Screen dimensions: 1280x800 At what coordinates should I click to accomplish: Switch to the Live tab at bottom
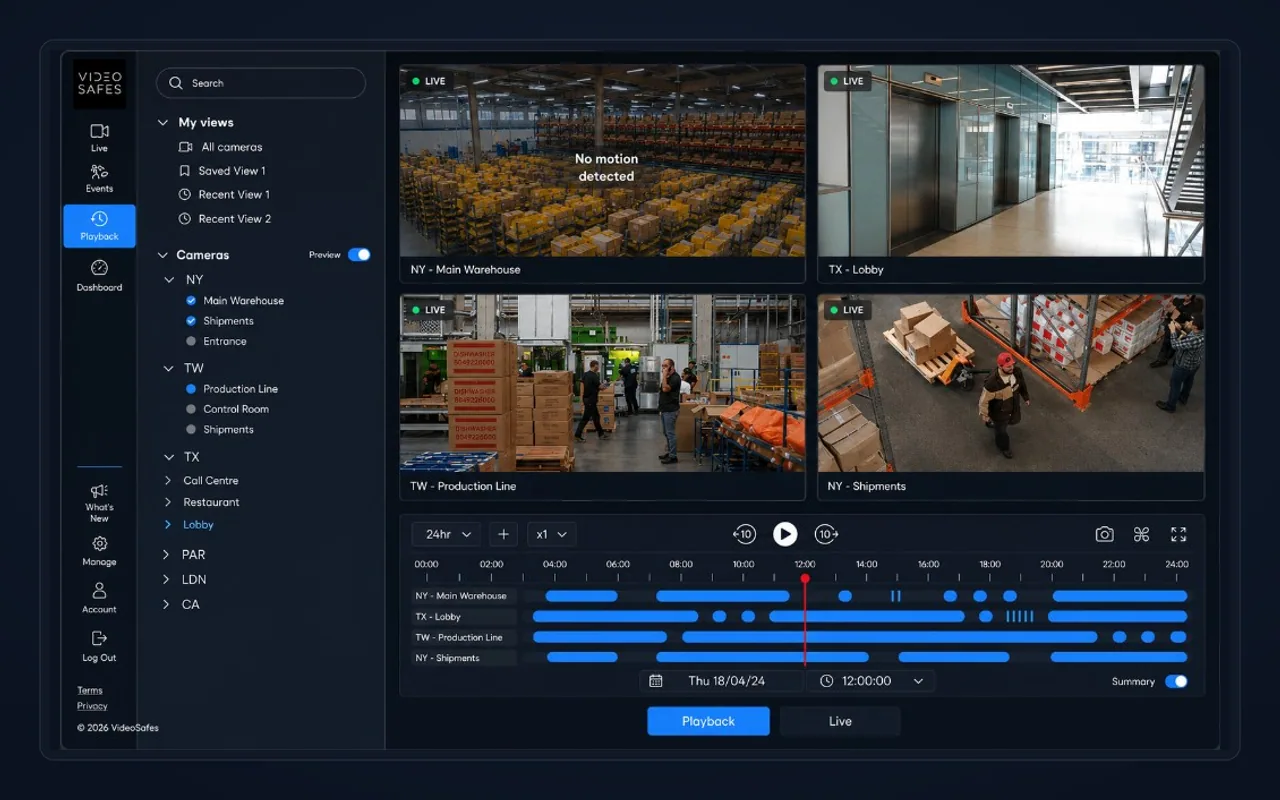pyautogui.click(x=840, y=721)
